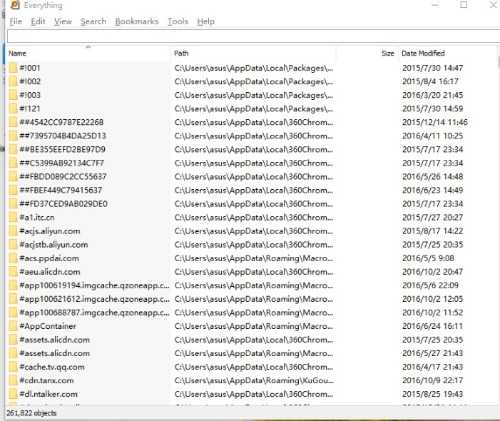Open the File menu
The image size is (500, 421).
pos(16,22)
